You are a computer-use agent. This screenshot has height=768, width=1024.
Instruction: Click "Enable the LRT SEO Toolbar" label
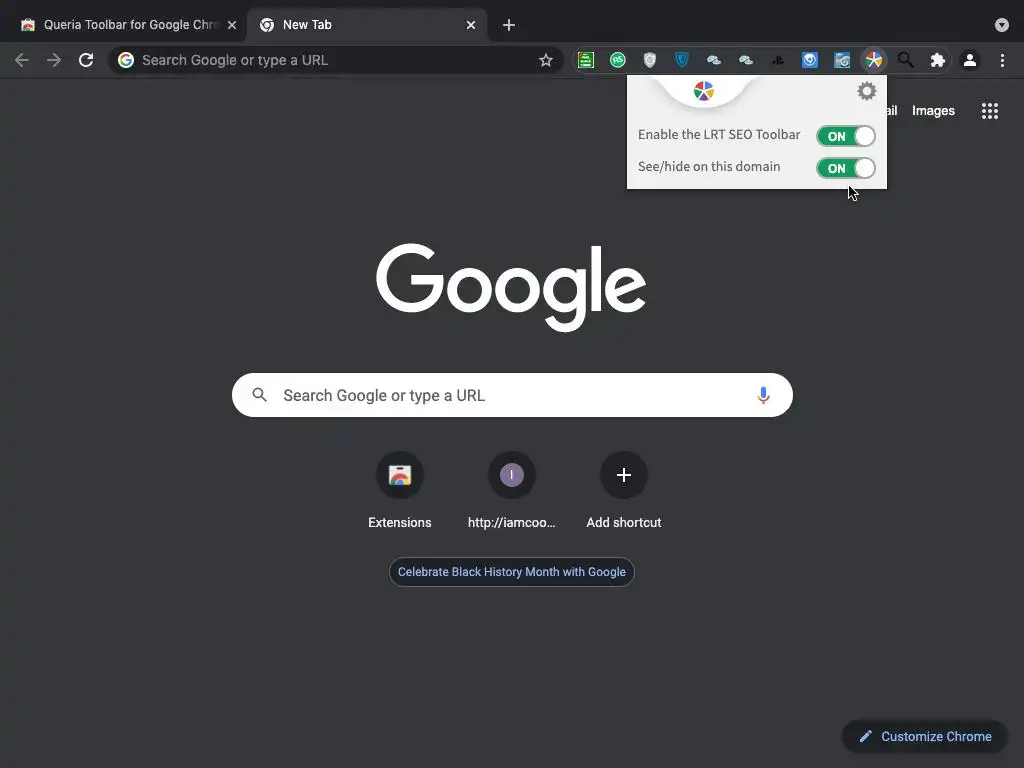coord(718,135)
